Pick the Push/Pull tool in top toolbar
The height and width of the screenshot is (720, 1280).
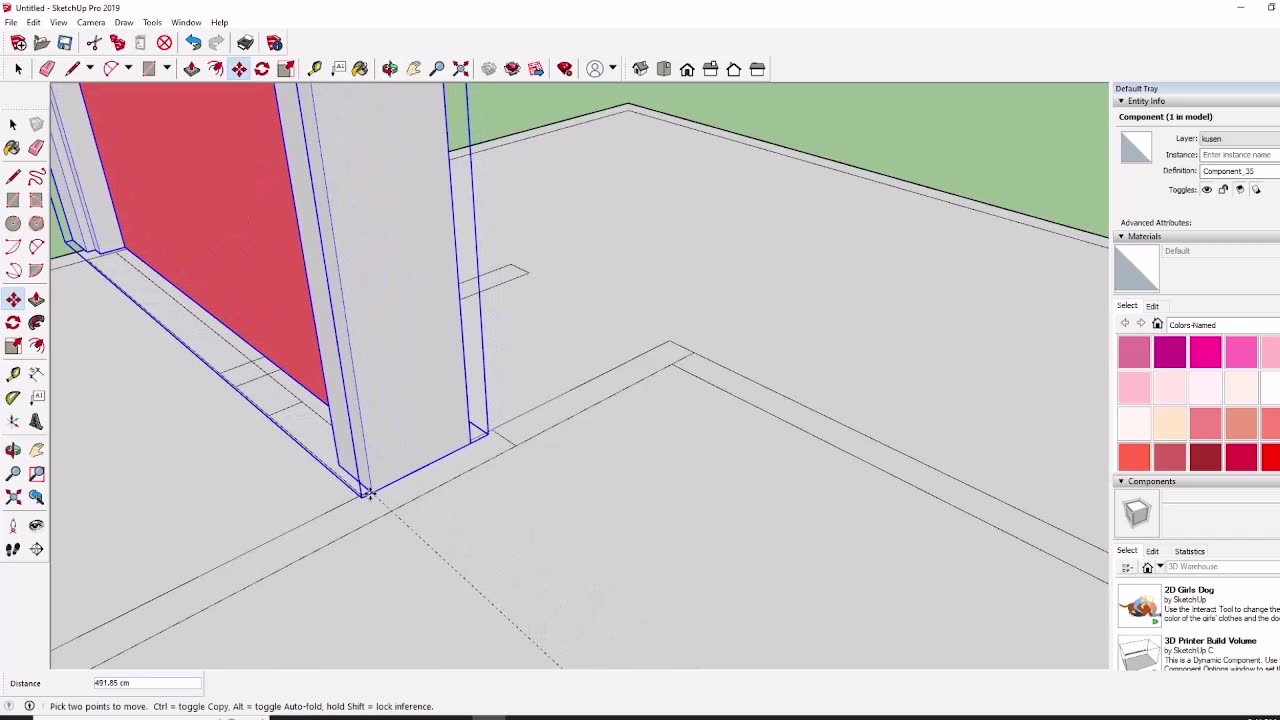(192, 69)
